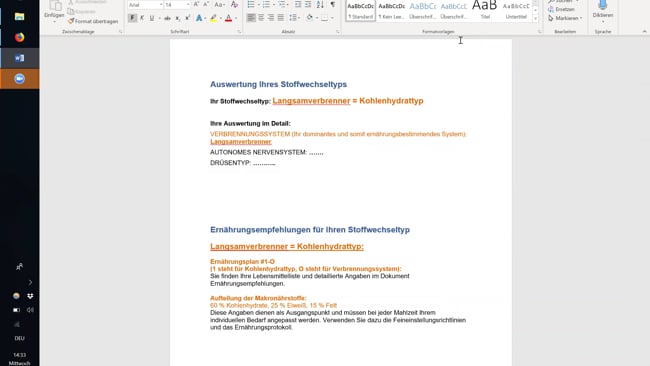Click Ersetzen in the Bearbeiten group

(562, 9)
